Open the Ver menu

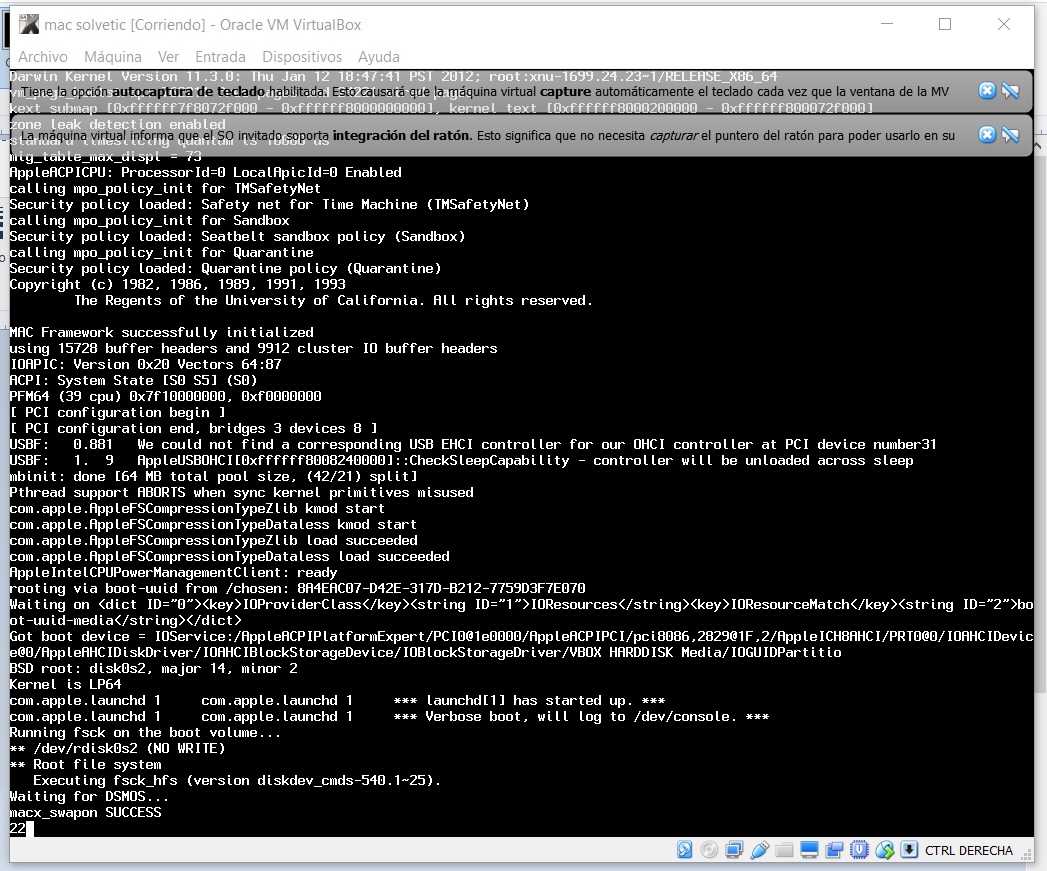(x=168, y=57)
